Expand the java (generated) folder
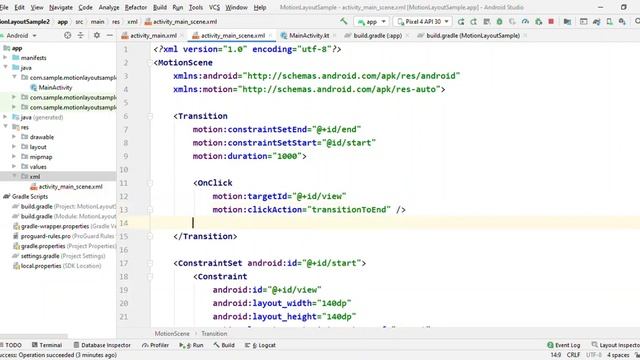Image resolution: width=640 pixels, height=360 pixels. pos(6,117)
